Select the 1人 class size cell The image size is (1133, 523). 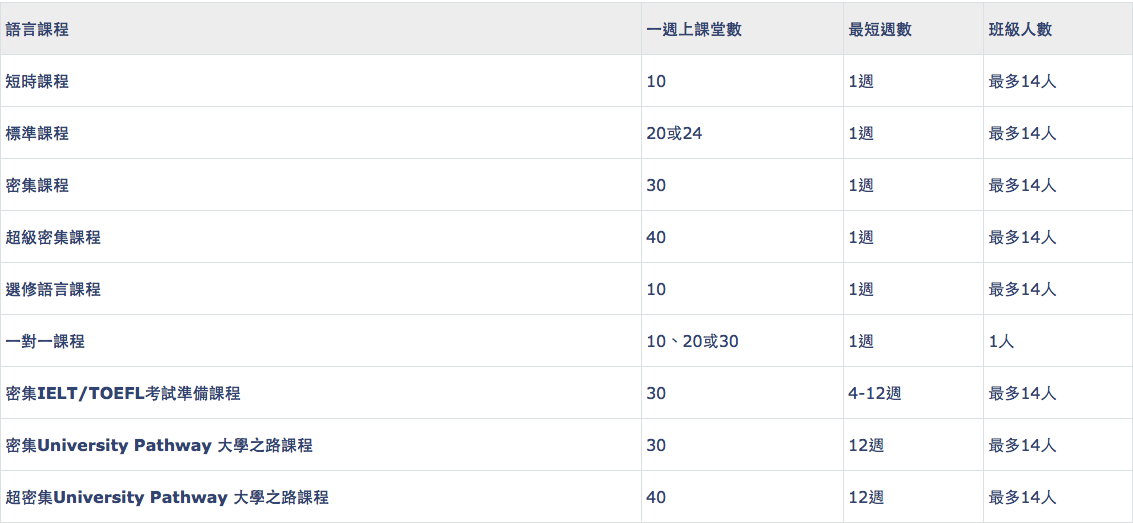(1001, 342)
